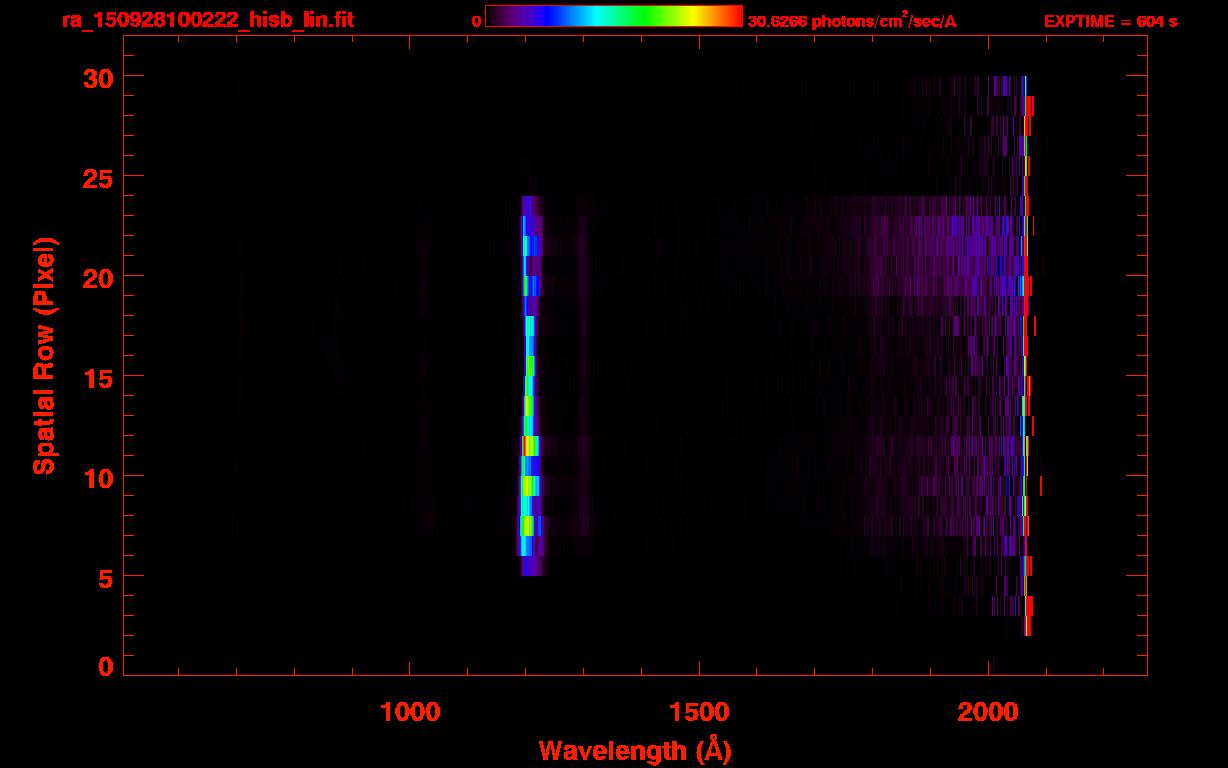
Task: Click the 30.6266 photons/cm²/sec/A label
Action: [852, 21]
